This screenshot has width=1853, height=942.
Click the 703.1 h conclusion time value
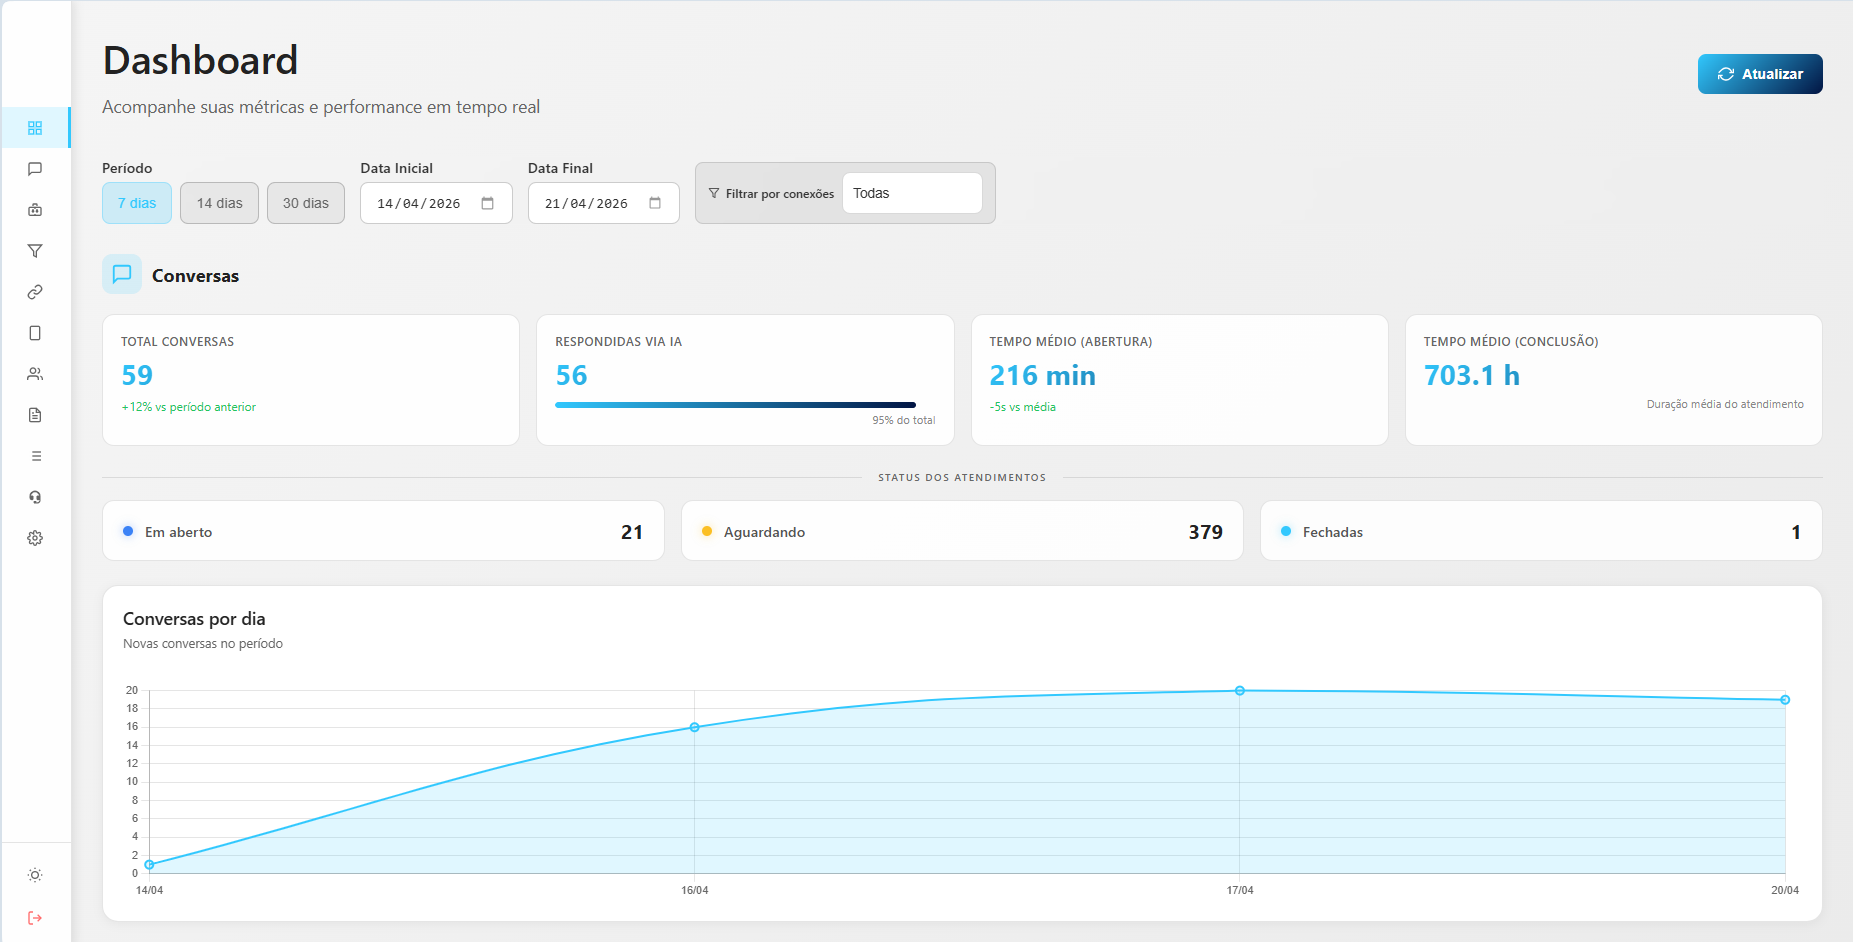(x=1472, y=375)
